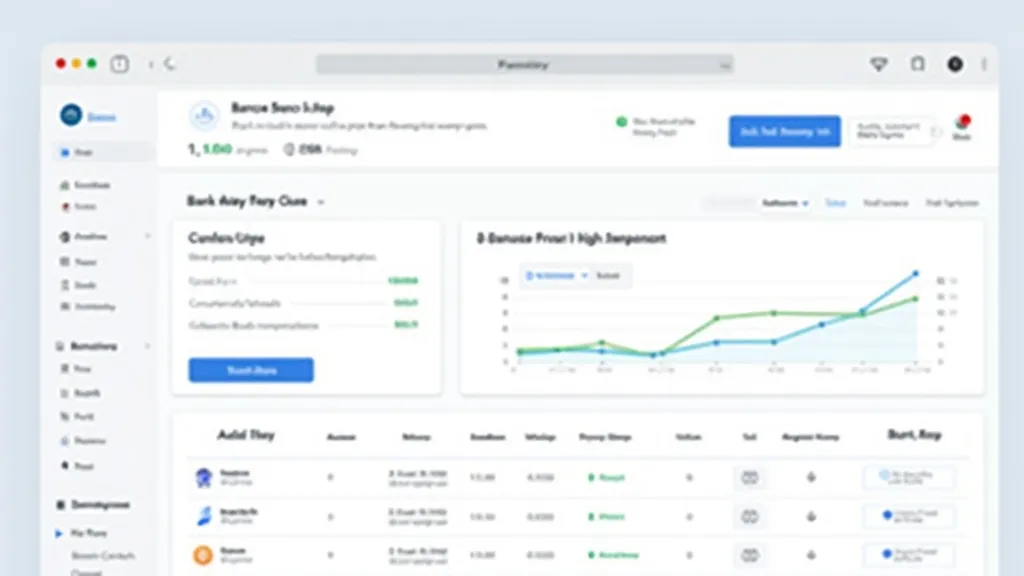Click the circular icon in the top header card

(x=204, y=116)
